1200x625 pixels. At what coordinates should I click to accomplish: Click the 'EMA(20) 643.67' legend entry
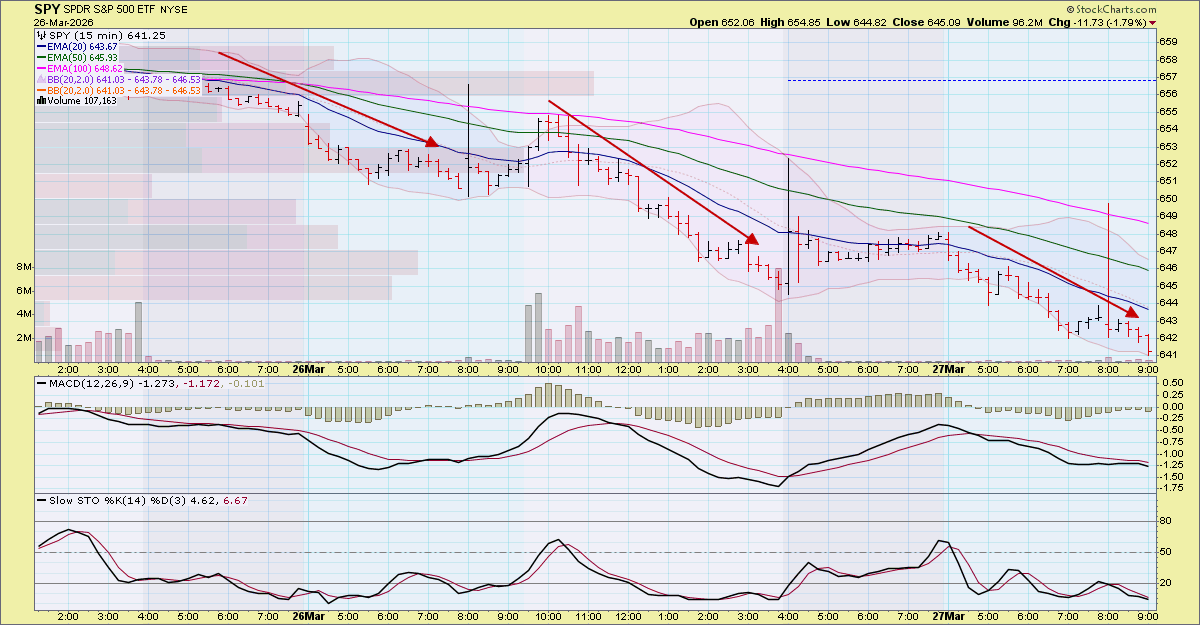(82, 47)
